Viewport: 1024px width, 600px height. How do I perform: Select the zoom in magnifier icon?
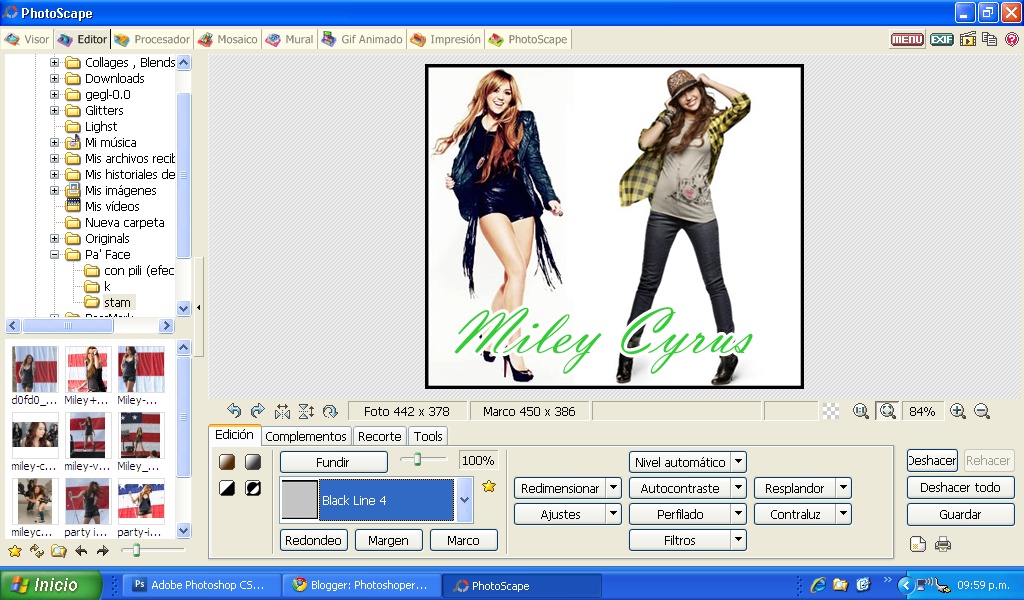[x=957, y=410]
